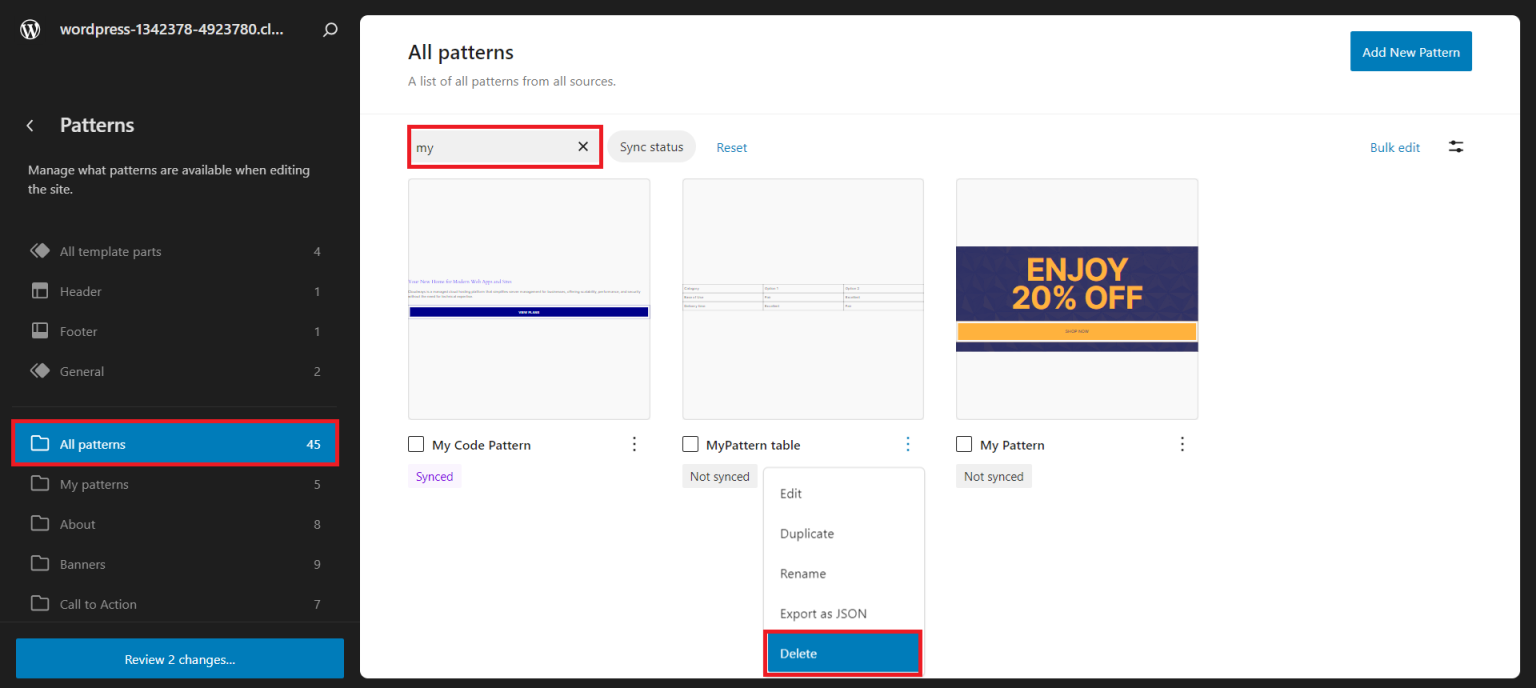Click the MyPattern table title
The image size is (1536, 688).
click(753, 445)
